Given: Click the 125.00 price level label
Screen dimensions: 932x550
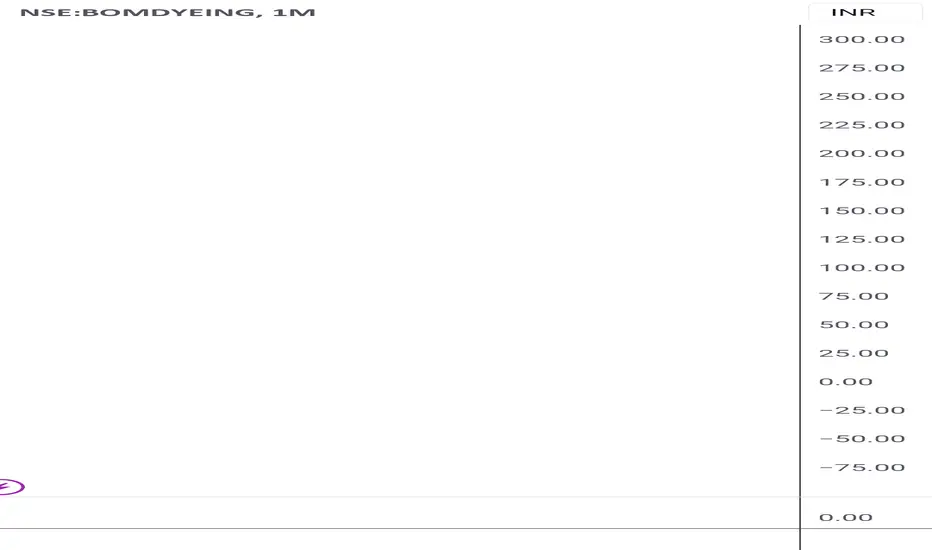Looking at the screenshot, I should tap(862, 239).
